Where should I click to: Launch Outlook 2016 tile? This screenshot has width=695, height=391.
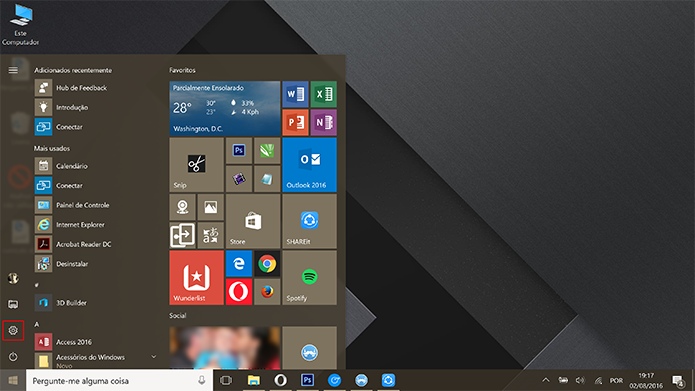[x=309, y=164]
